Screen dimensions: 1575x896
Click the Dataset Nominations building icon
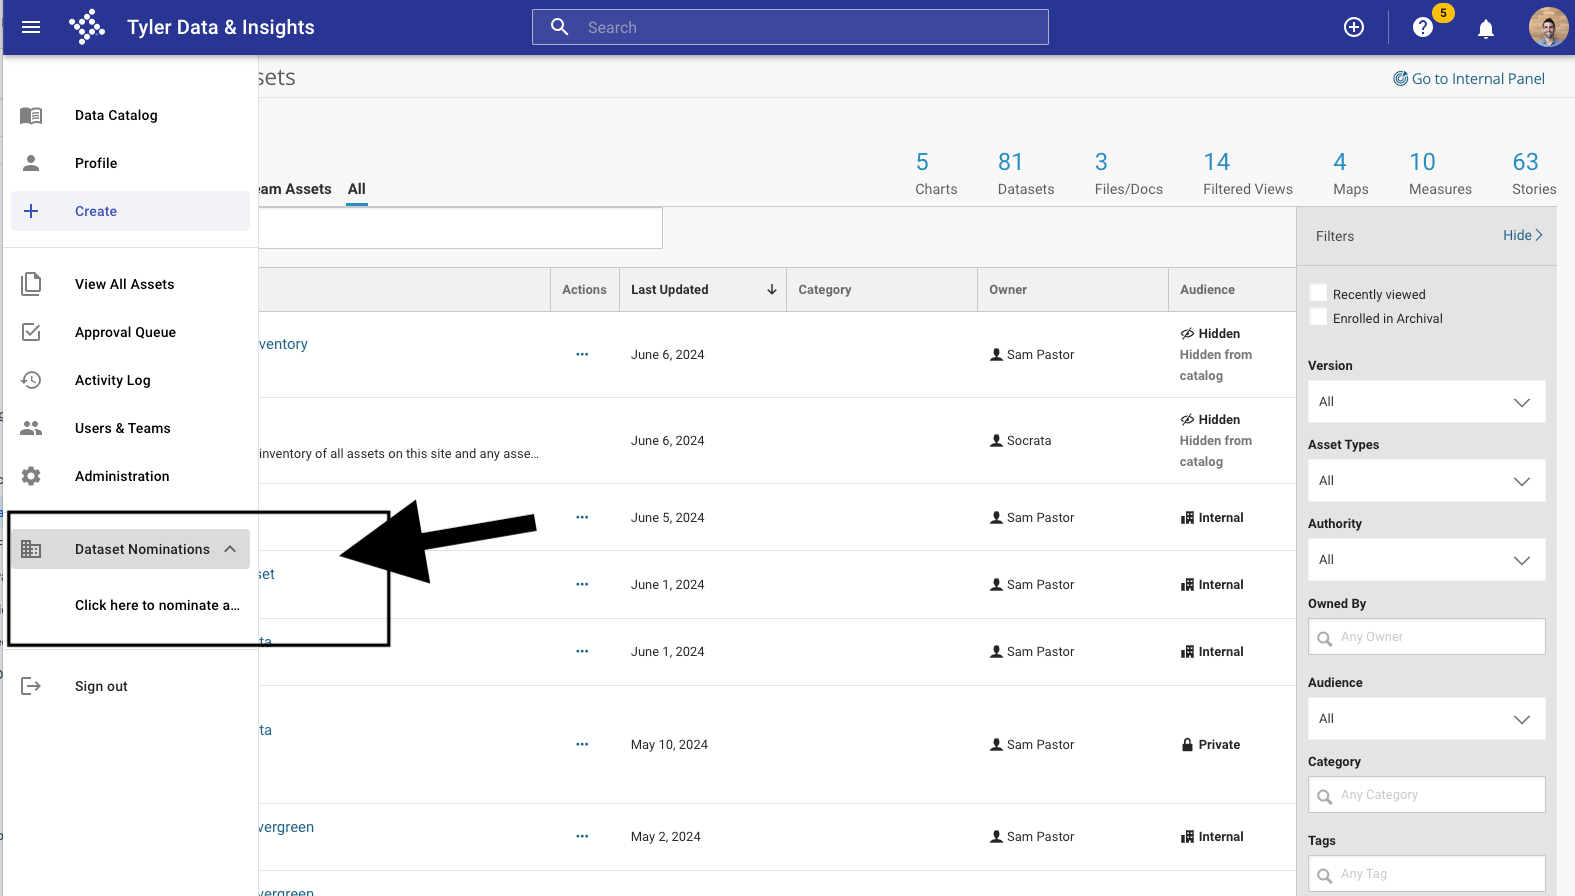click(x=31, y=549)
